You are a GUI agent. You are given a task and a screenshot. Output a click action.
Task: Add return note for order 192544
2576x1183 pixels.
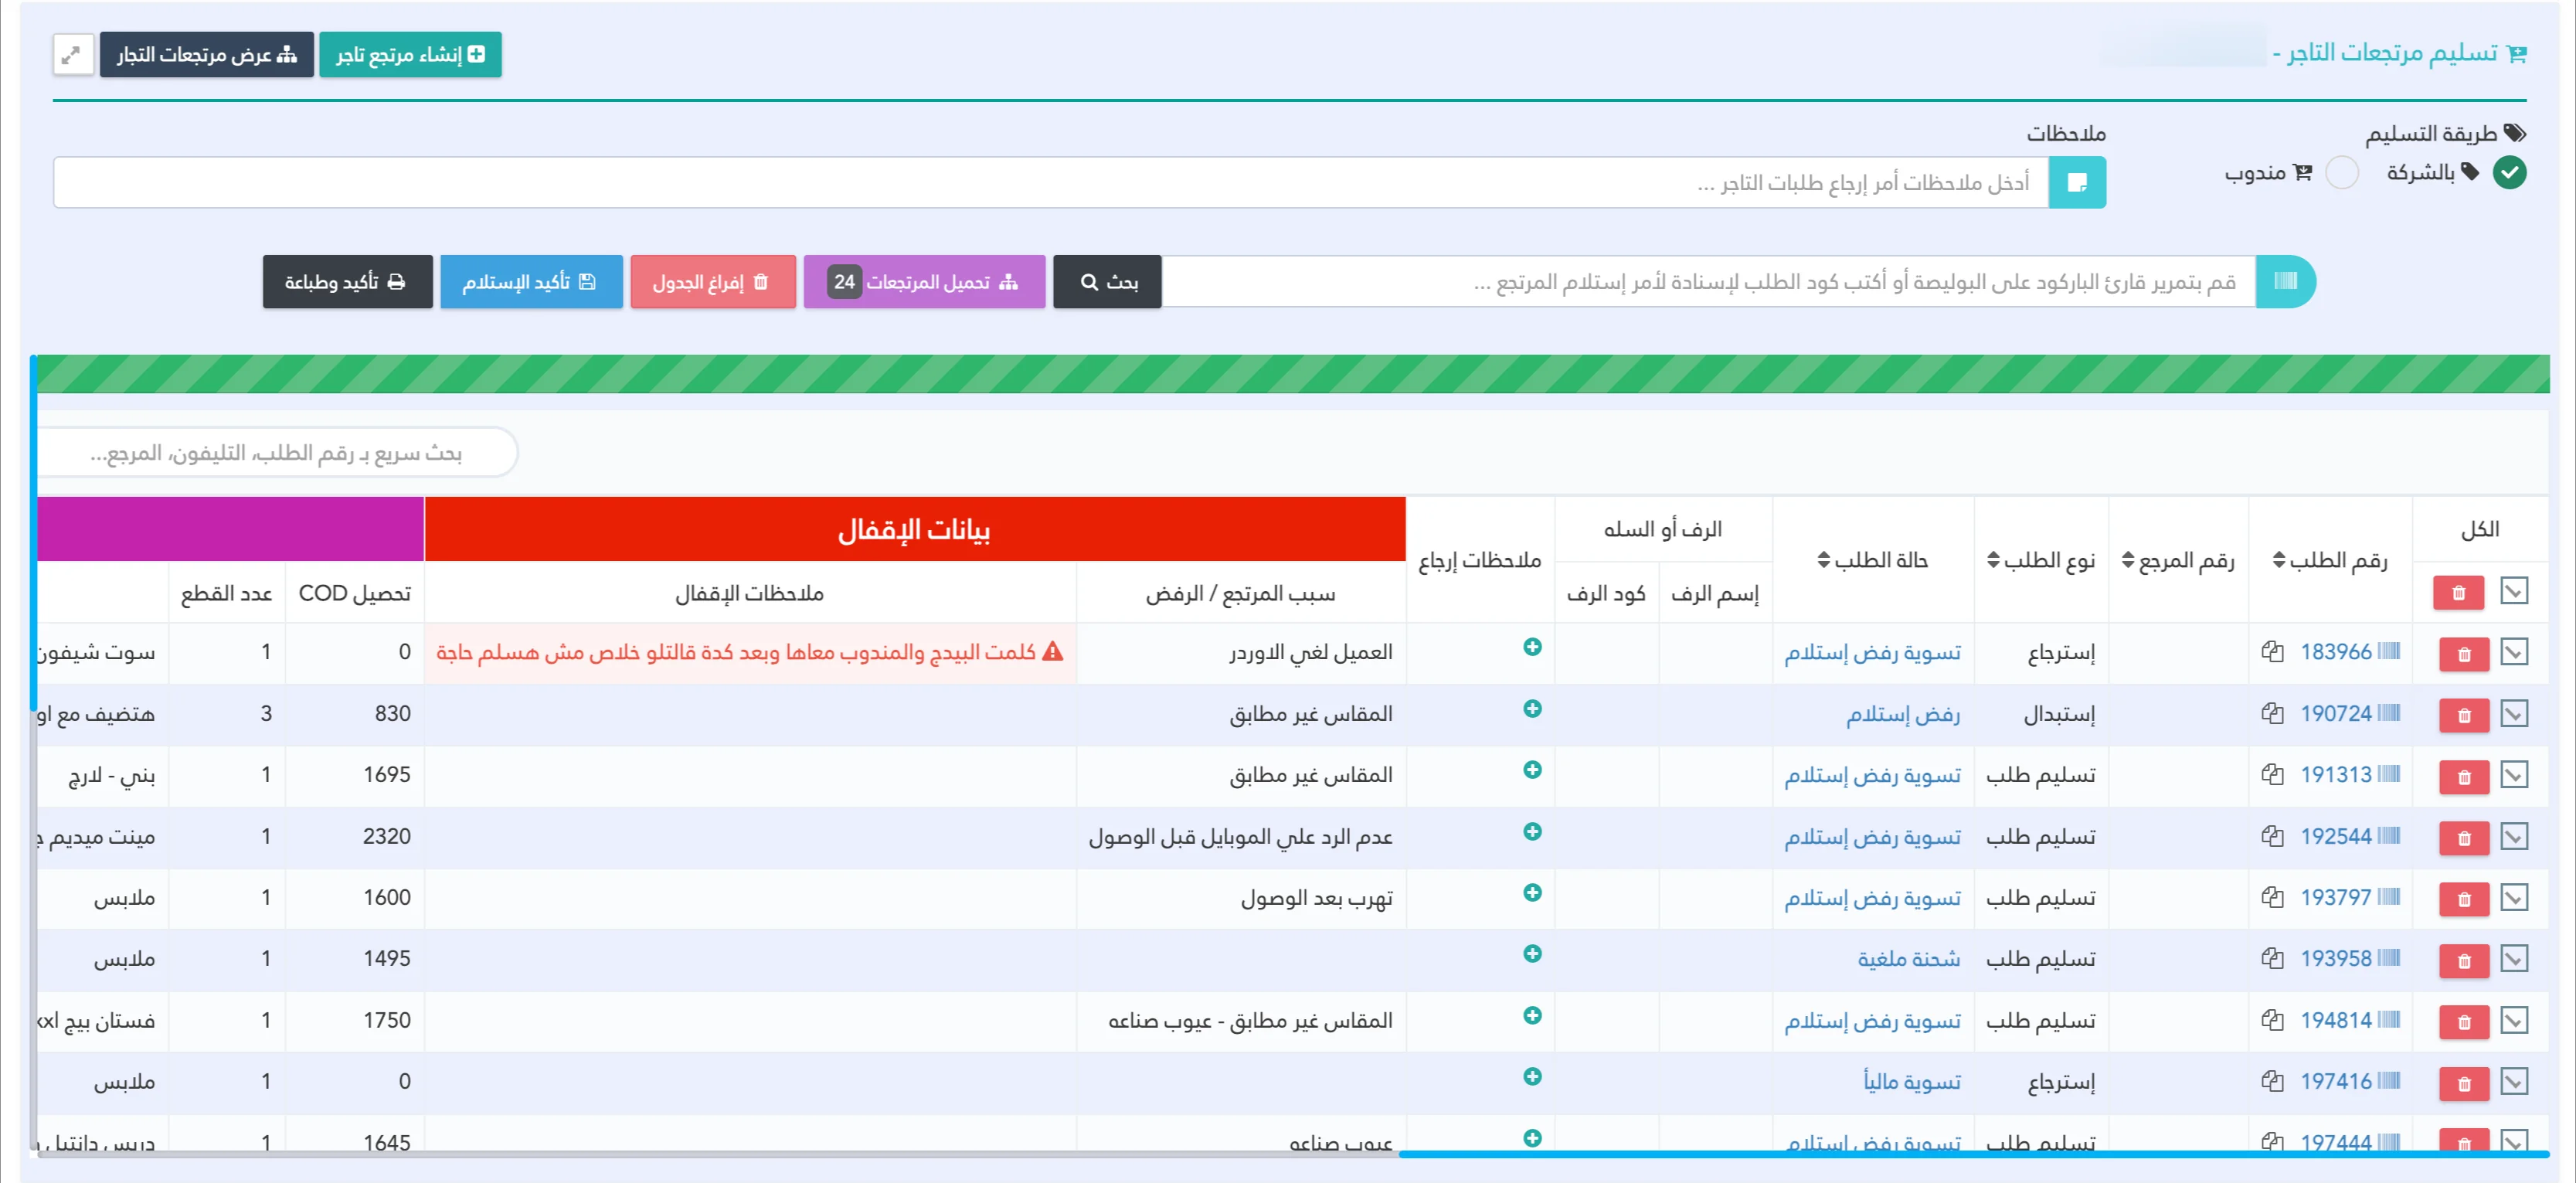coord(1532,831)
